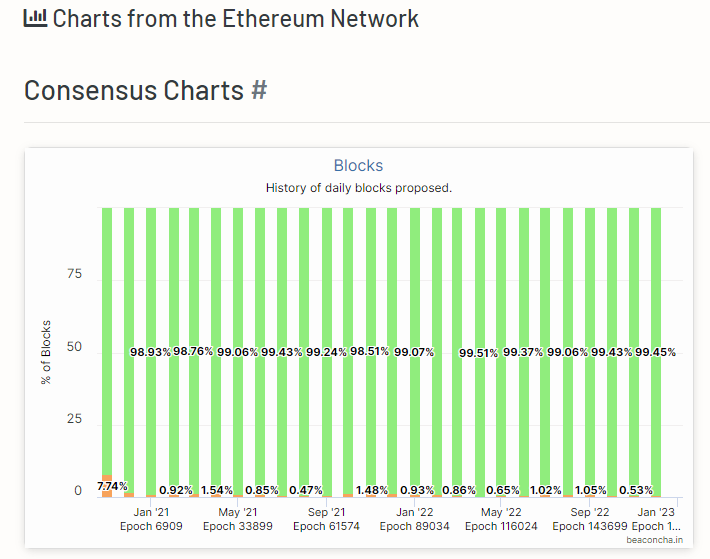710x559 pixels.
Task: Select the Jan '22 Epoch 89034 axis label
Action: pos(414,519)
